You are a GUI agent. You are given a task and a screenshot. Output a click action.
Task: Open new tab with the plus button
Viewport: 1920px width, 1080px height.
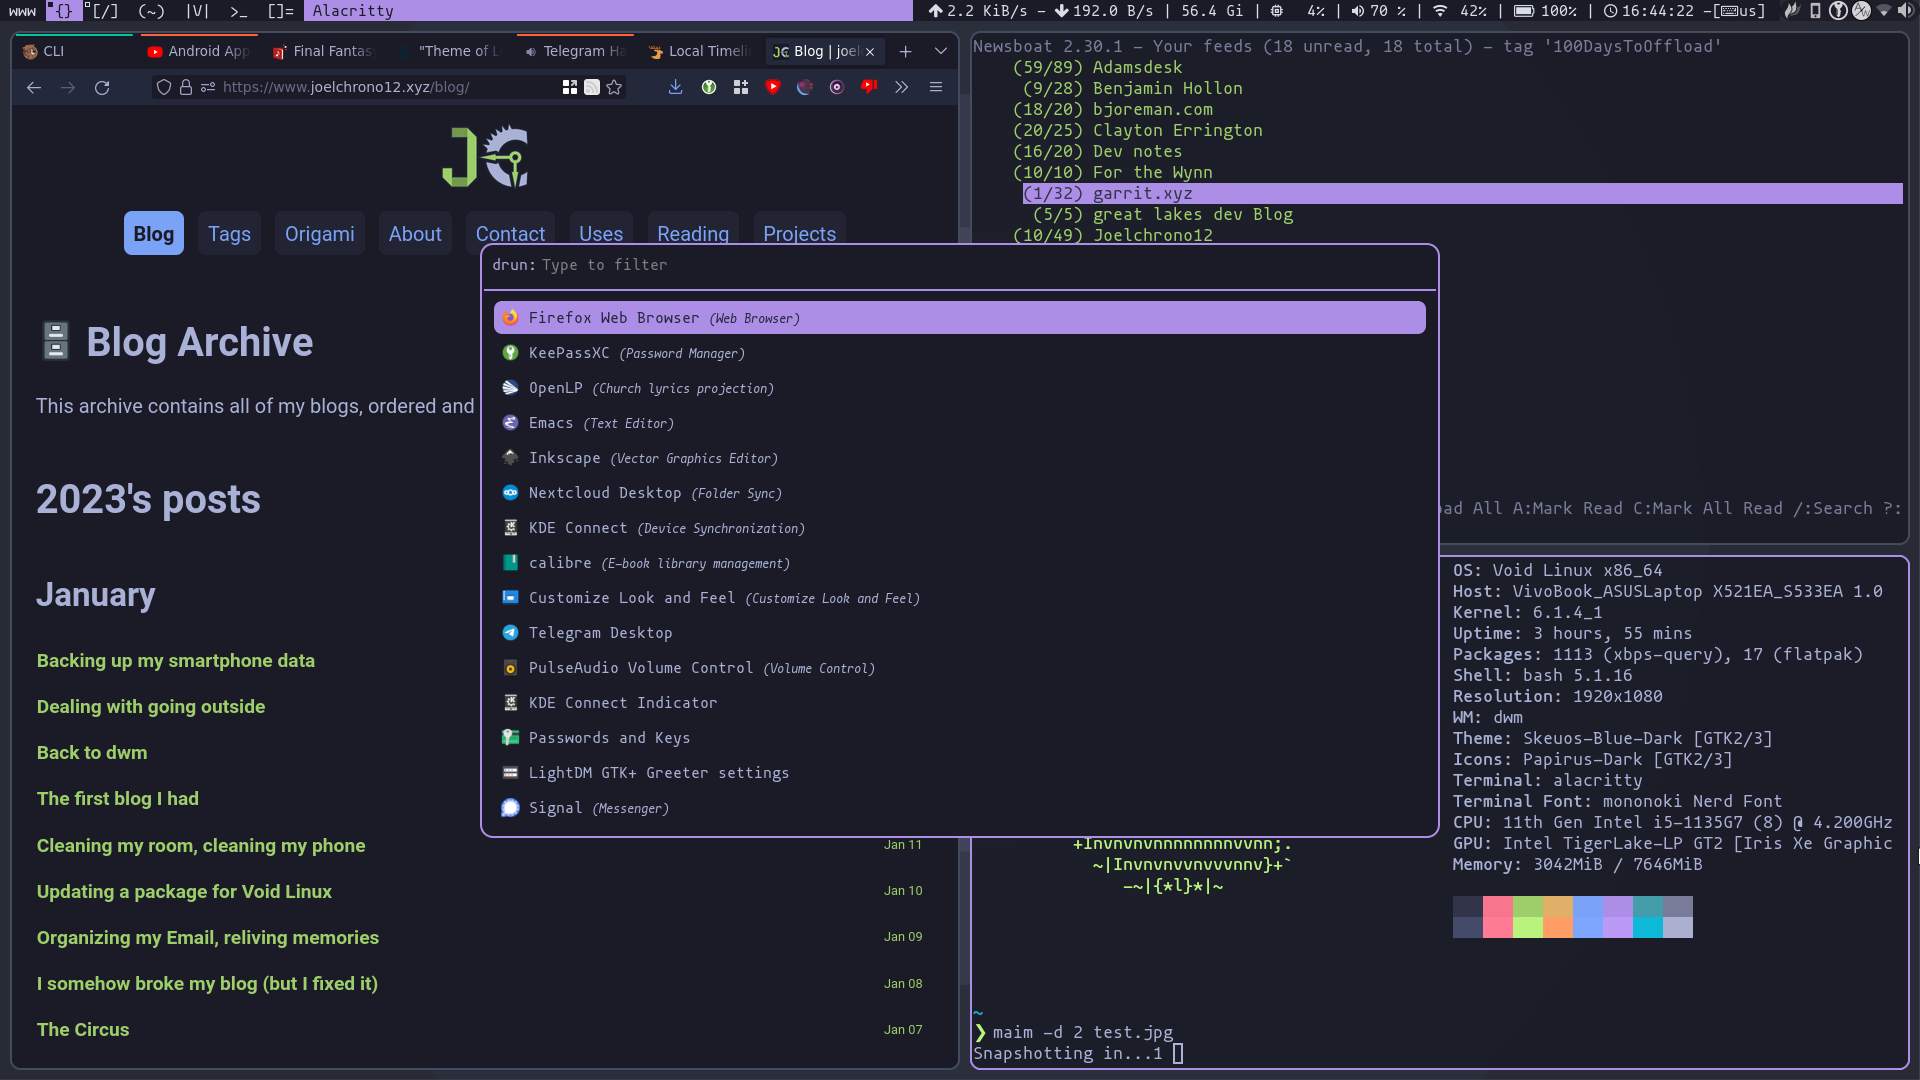click(x=905, y=51)
